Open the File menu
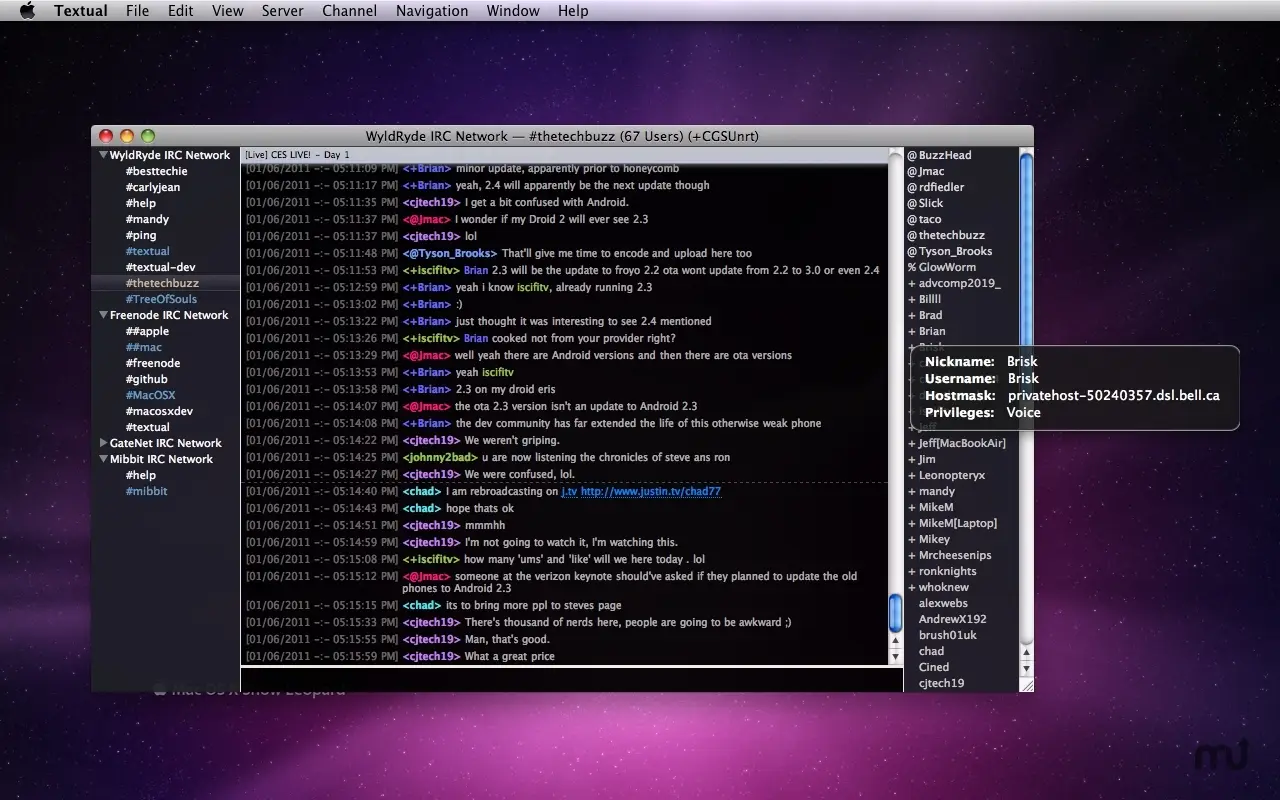 [x=138, y=11]
